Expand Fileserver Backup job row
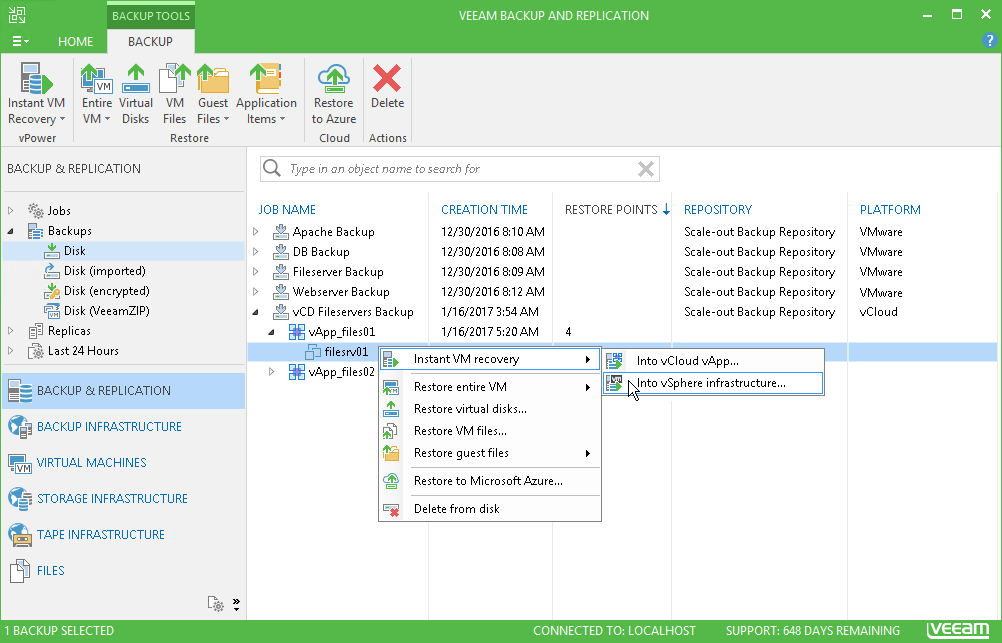This screenshot has height=643, width=1002. point(256,272)
